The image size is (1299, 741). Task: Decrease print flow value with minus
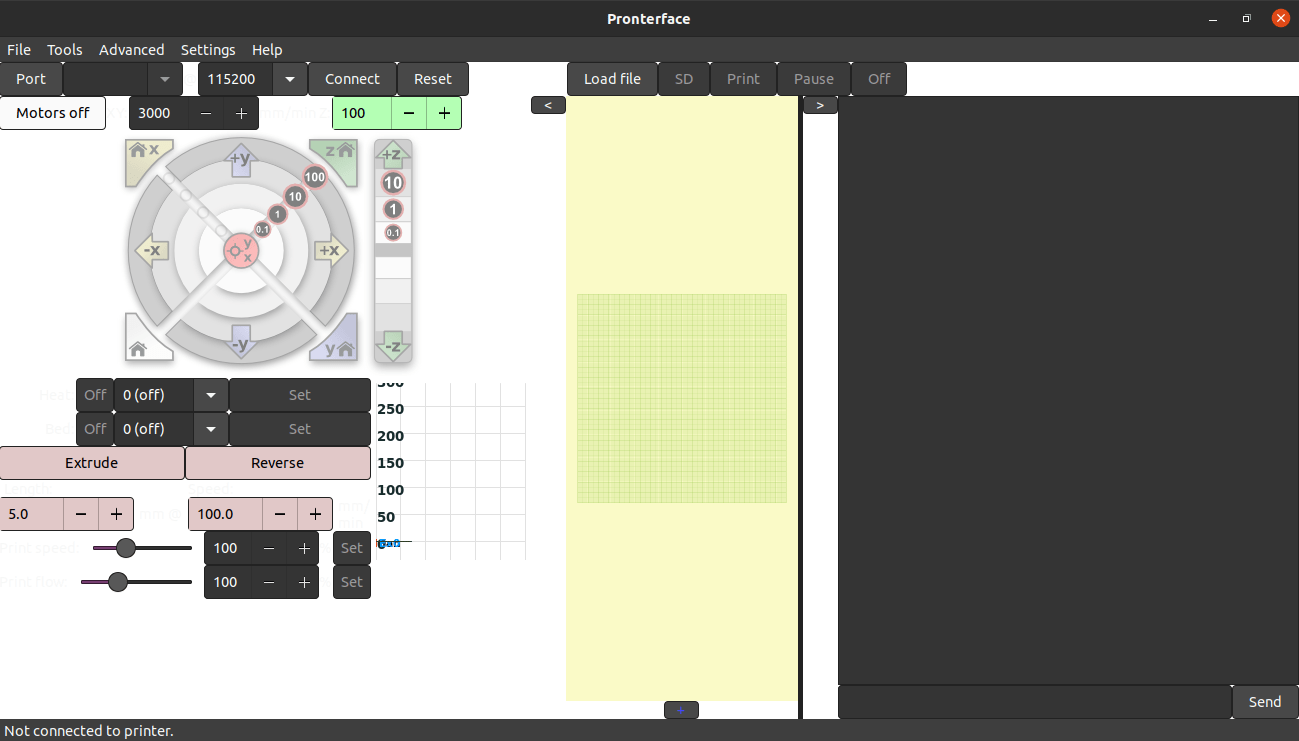pyautogui.click(x=269, y=582)
